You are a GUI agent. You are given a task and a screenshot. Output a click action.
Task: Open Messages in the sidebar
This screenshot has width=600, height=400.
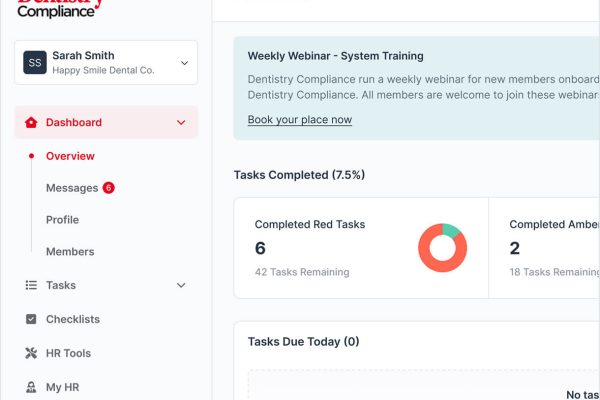(x=72, y=188)
